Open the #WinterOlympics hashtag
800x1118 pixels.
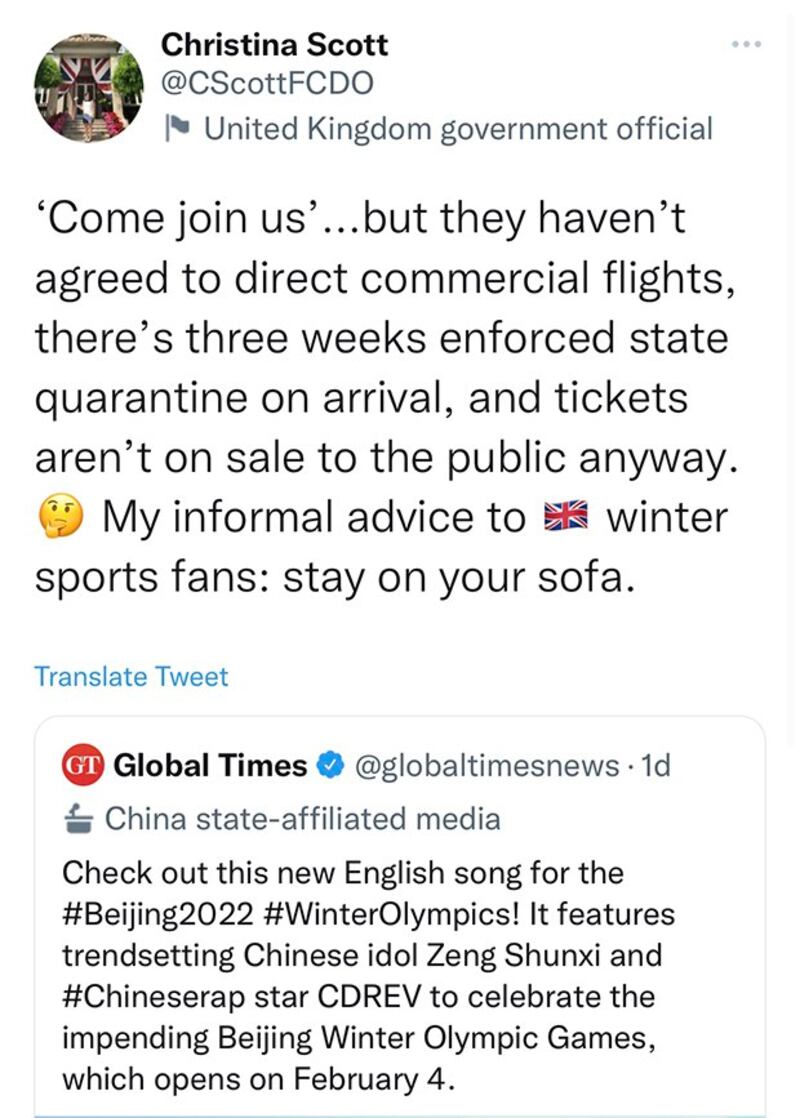coord(391,914)
